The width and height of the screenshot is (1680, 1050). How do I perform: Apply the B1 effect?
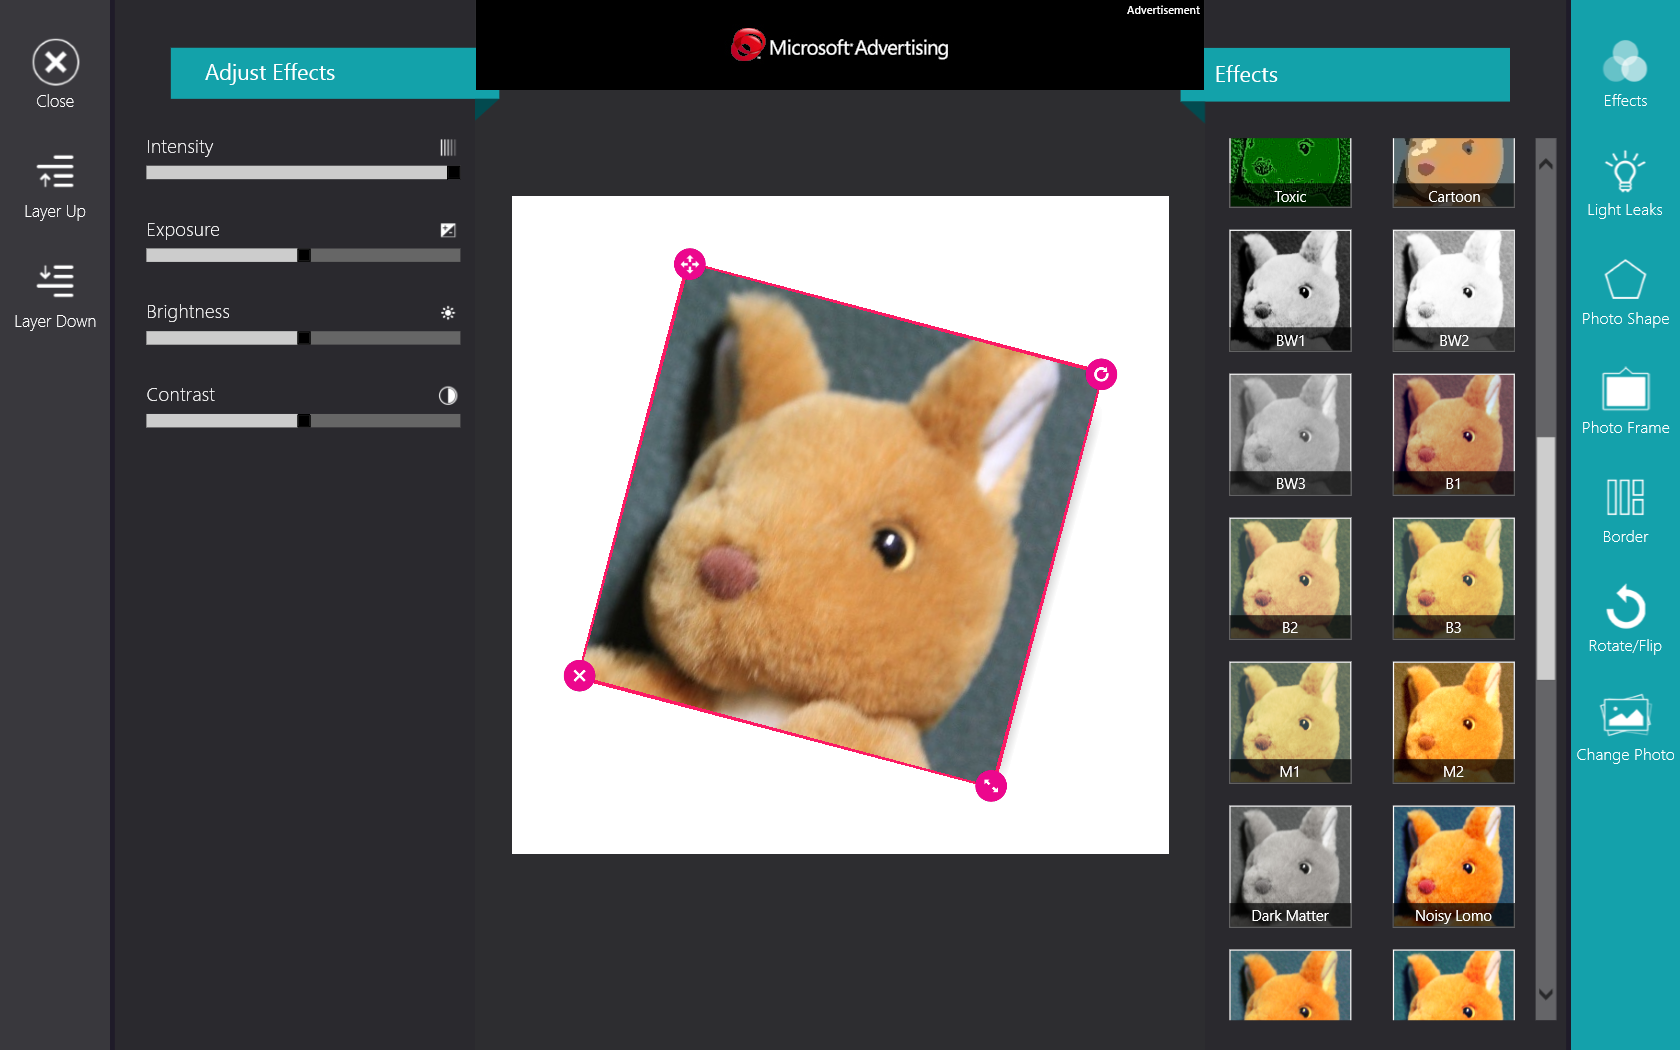[x=1453, y=435]
